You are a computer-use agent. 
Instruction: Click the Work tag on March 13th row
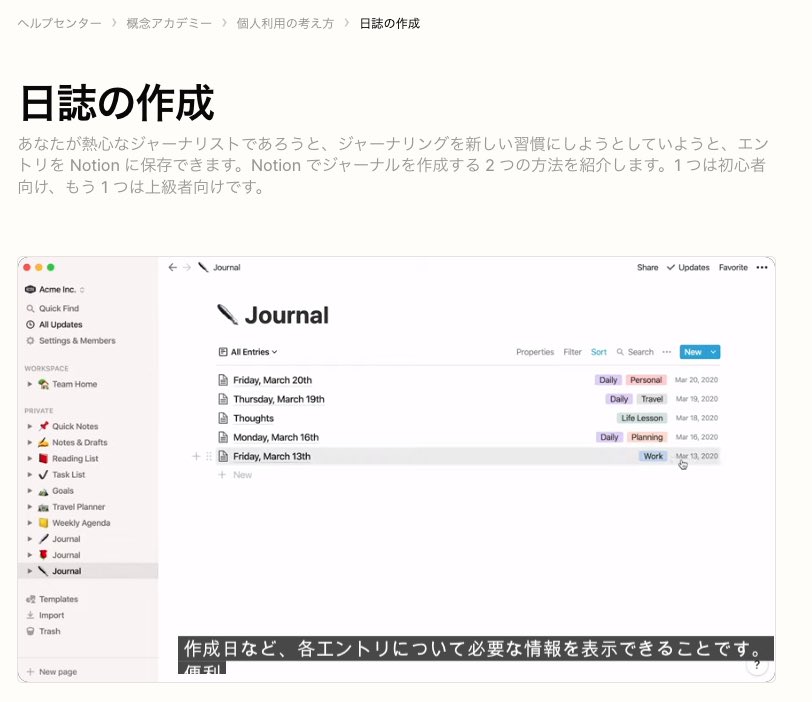(653, 457)
